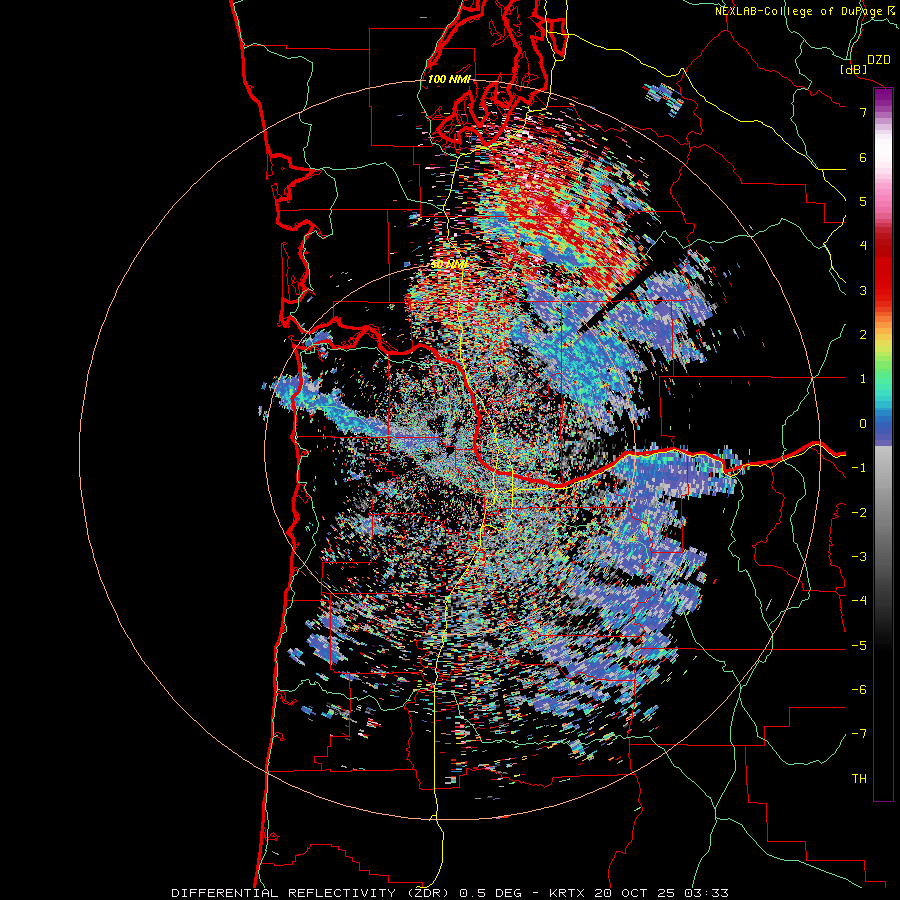Screen dimensions: 900x900
Task: Click the color scale value -4
Action: pos(859,601)
